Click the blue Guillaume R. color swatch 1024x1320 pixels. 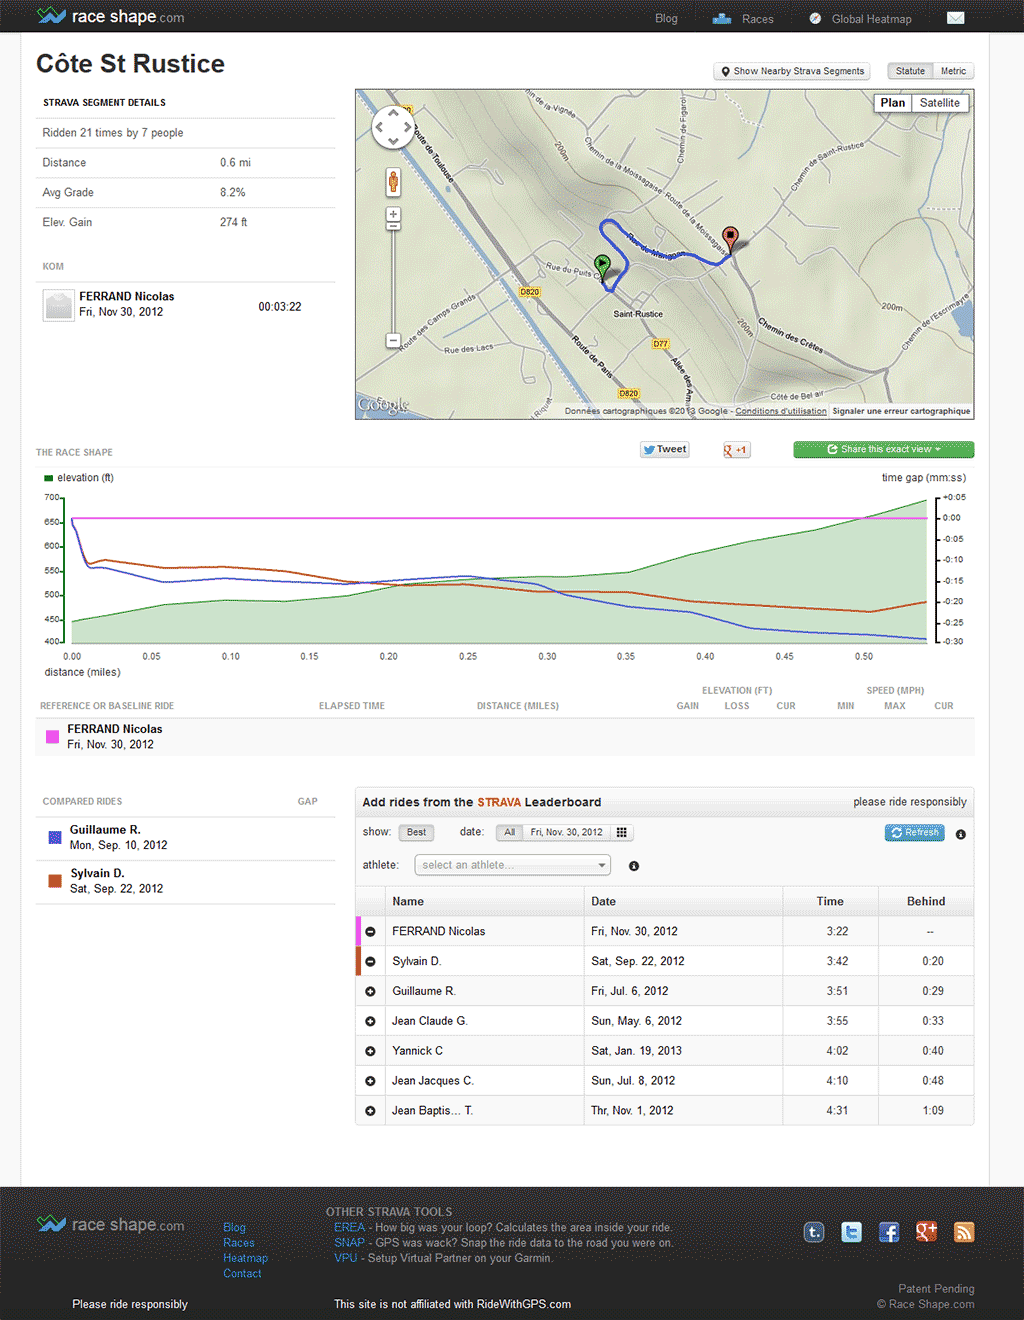(55, 837)
